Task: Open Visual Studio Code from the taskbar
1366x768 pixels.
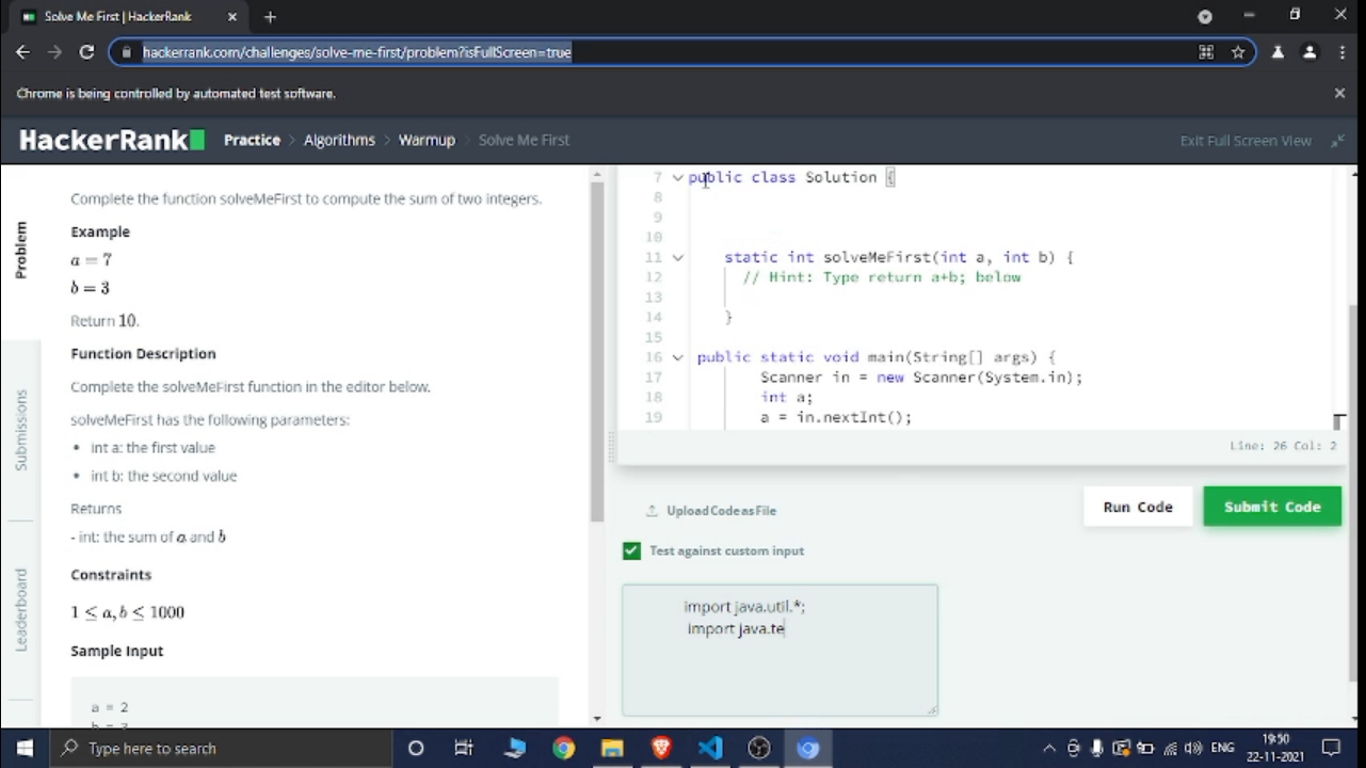Action: click(710, 748)
